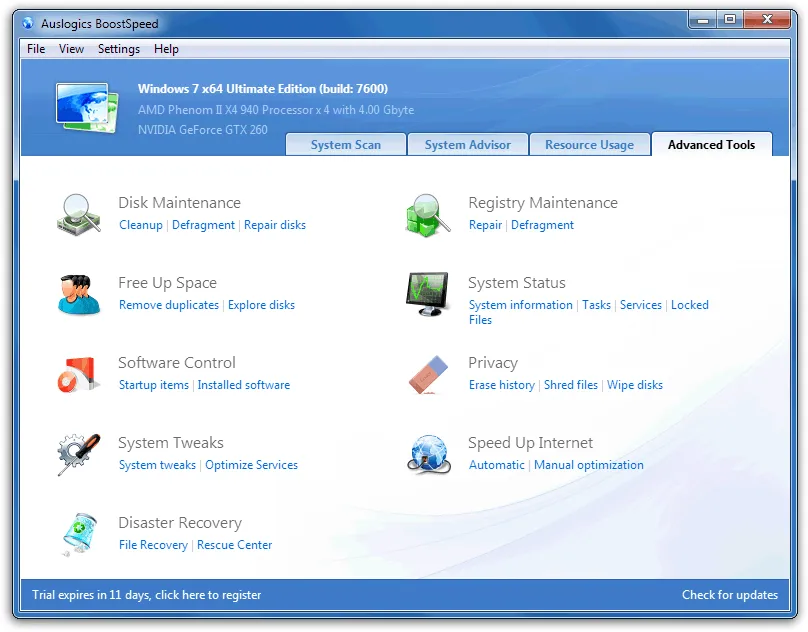Screen dimensions: 808x632
Task: Click the System Tweaks gear icon
Action: pos(79,454)
